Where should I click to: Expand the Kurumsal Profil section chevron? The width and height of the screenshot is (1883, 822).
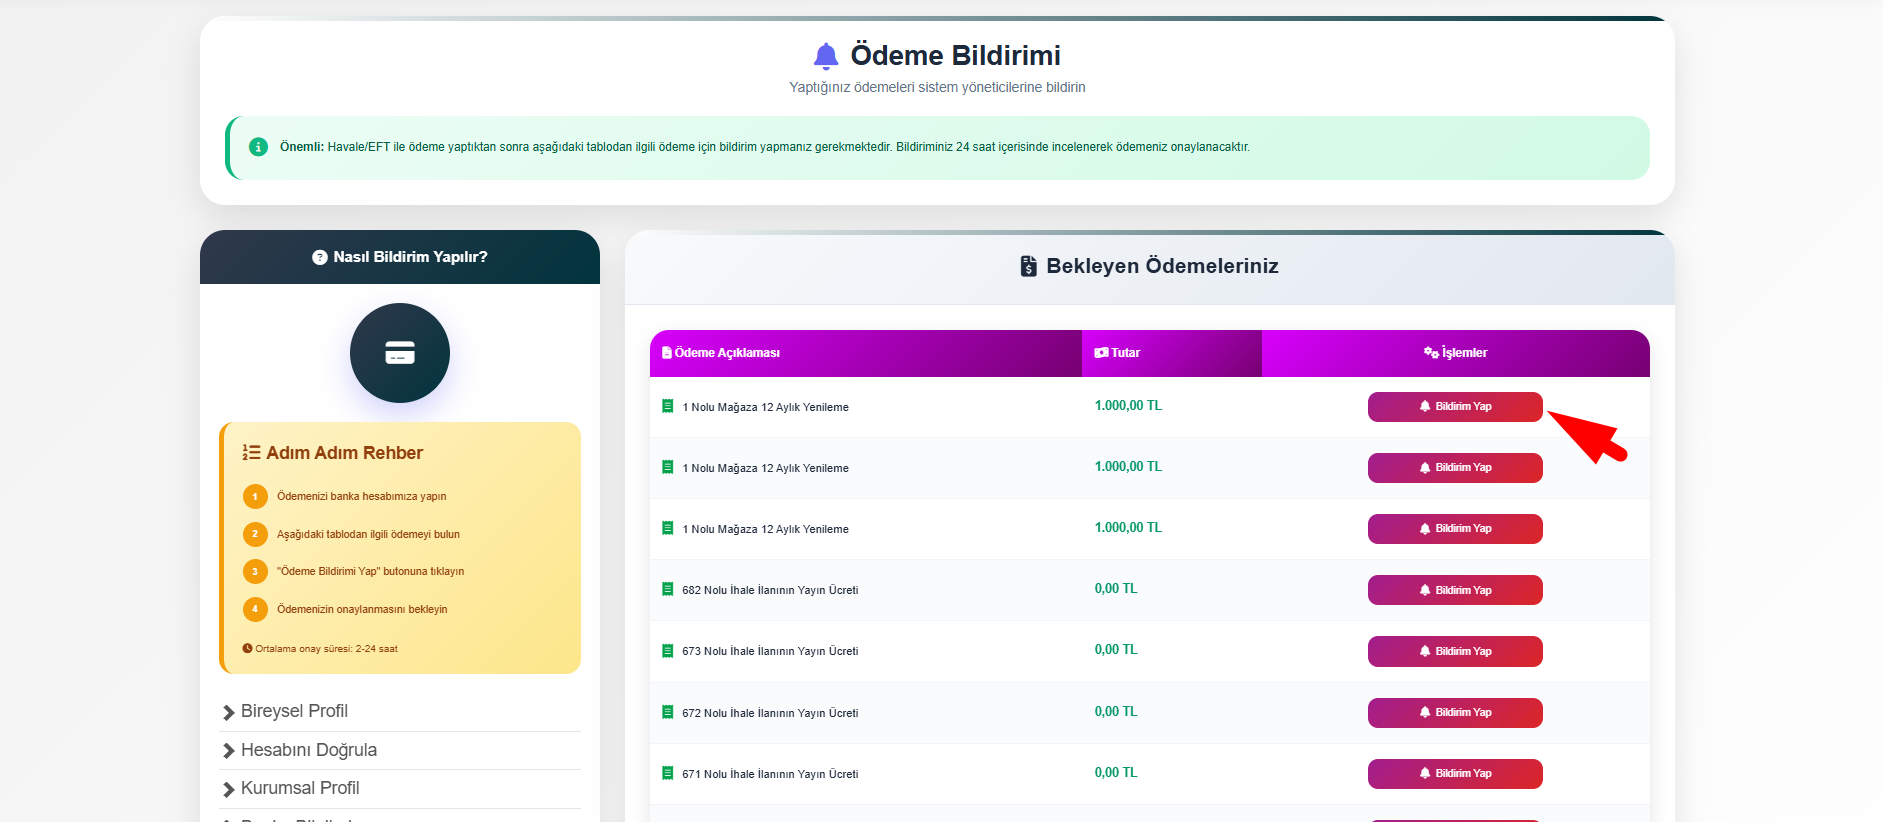[x=229, y=789]
